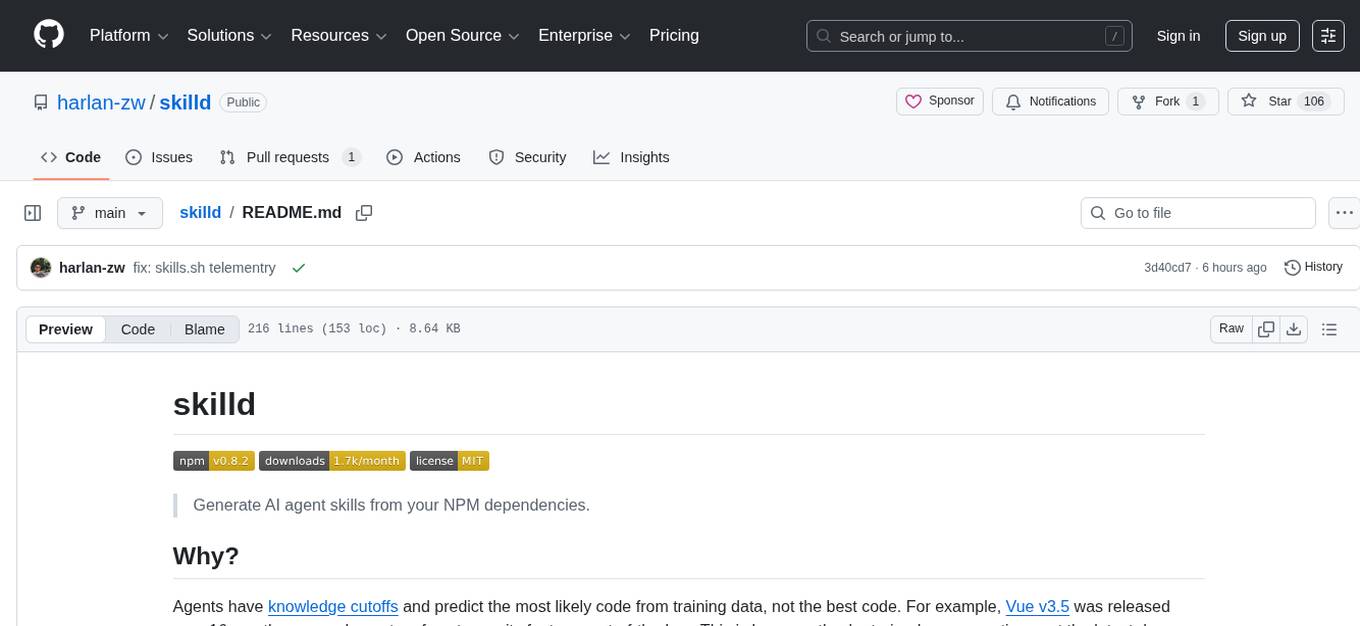Expand the Open Source menu
The height and width of the screenshot is (626, 1360).
coord(462,36)
